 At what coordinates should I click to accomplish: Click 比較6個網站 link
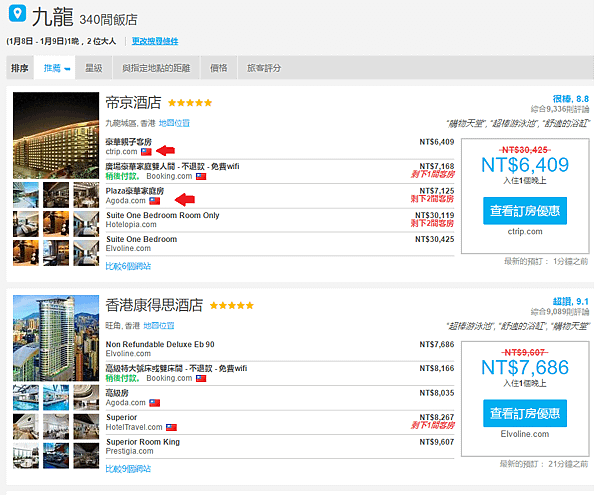click(128, 266)
